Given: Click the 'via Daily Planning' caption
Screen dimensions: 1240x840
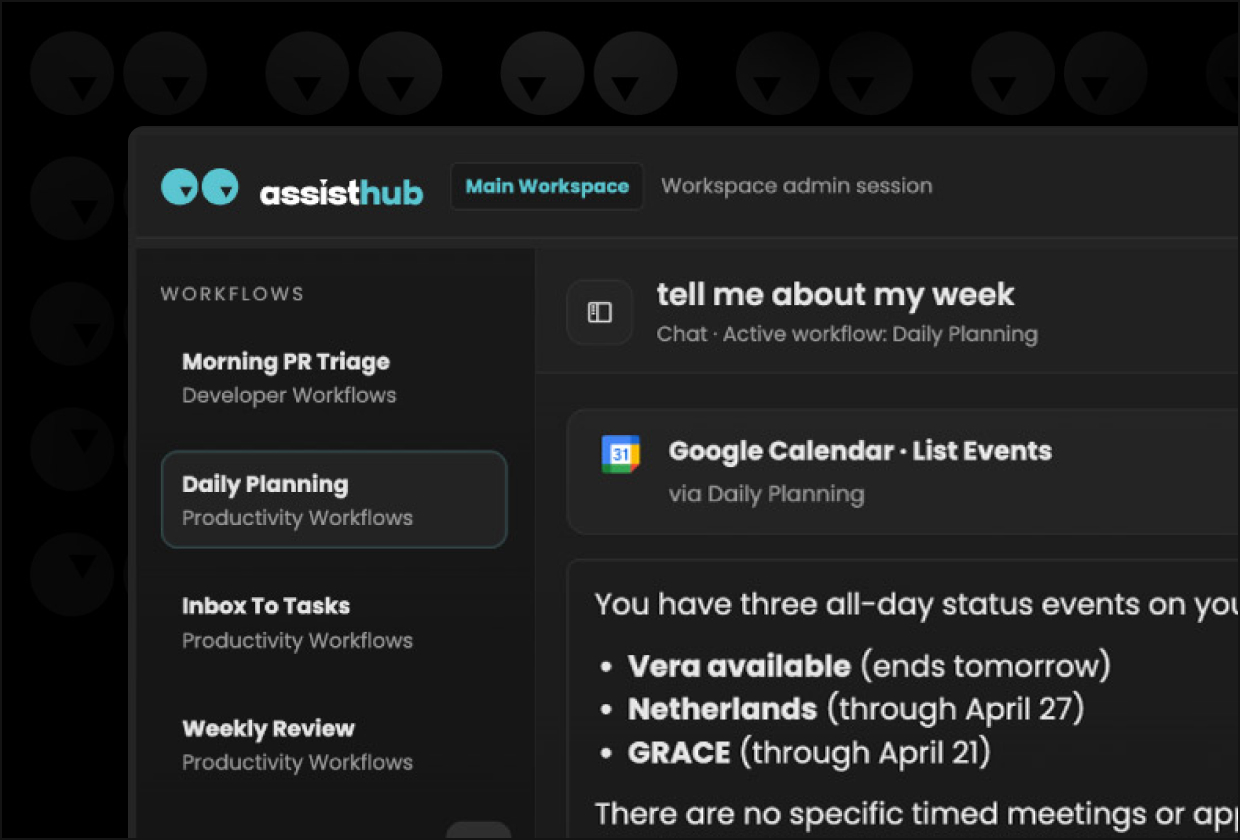Looking at the screenshot, I should click(766, 494).
